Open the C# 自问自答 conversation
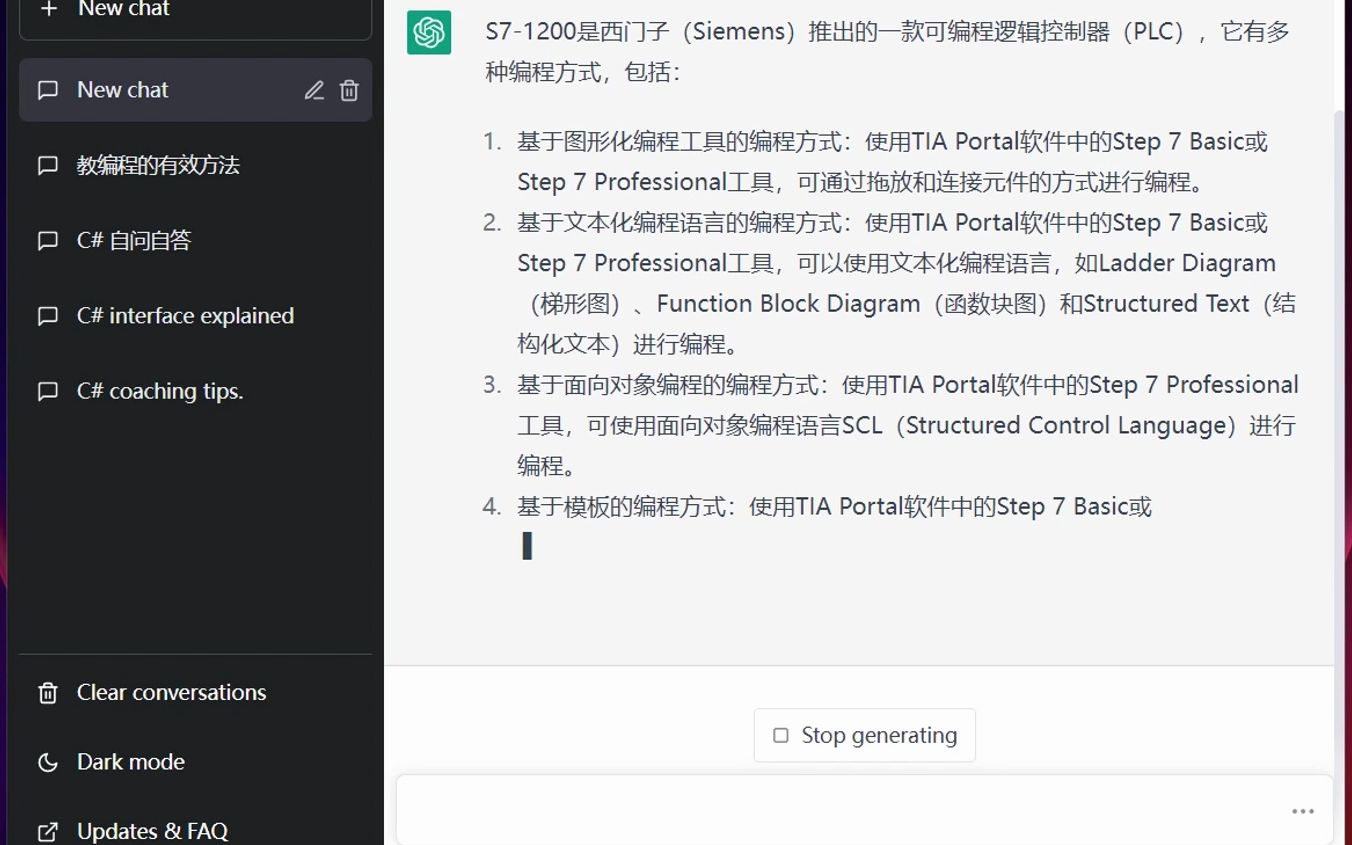 pos(195,241)
